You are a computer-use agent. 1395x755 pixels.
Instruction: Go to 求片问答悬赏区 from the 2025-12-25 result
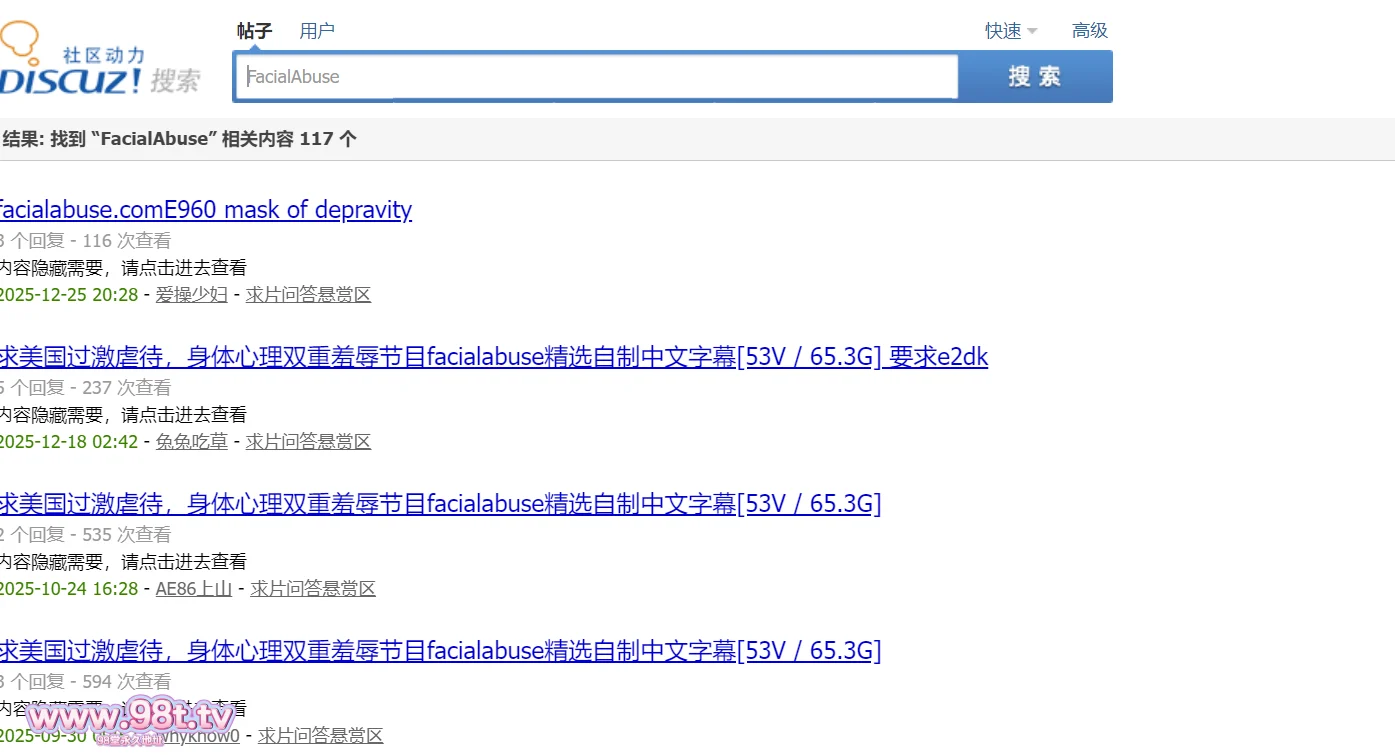(308, 295)
